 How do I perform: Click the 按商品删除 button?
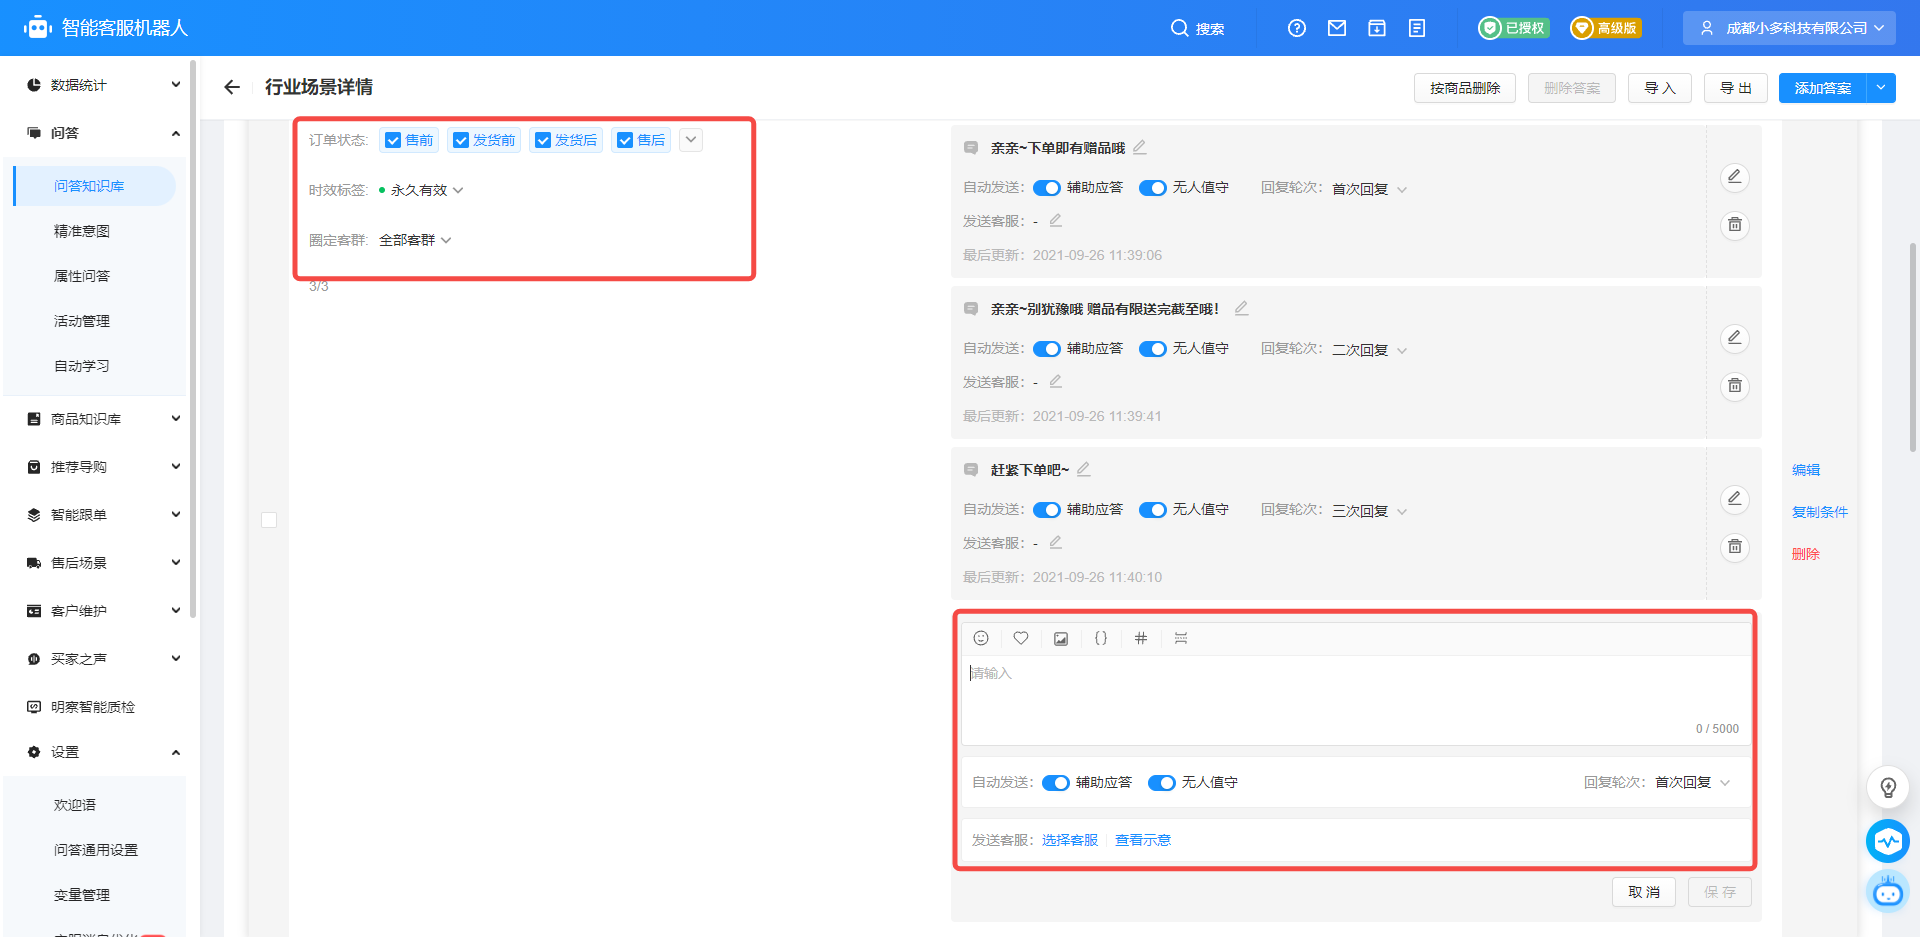(1465, 88)
